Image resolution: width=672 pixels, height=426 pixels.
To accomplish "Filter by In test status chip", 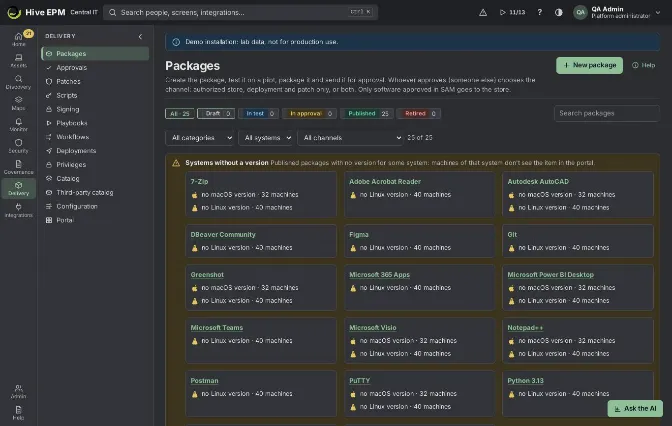I will click(x=258, y=114).
